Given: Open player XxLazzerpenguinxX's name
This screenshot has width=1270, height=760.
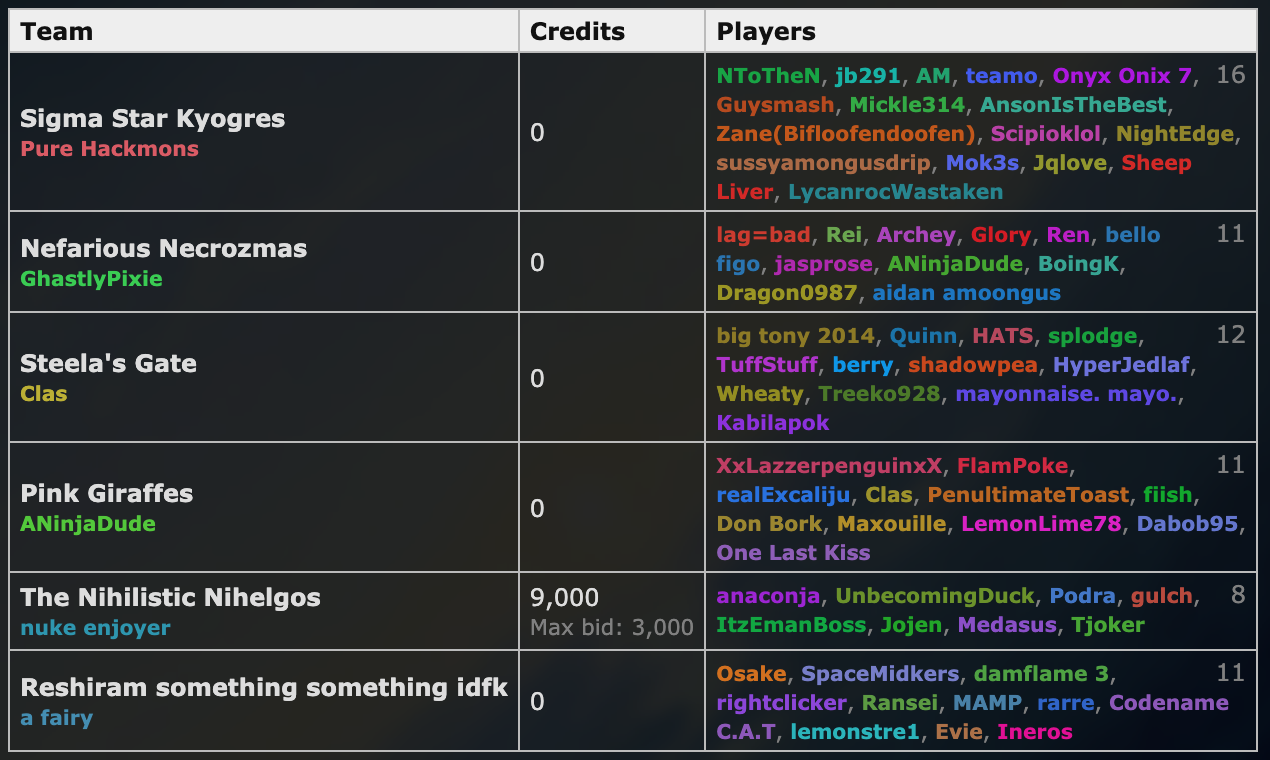Looking at the screenshot, I should pos(829,466).
